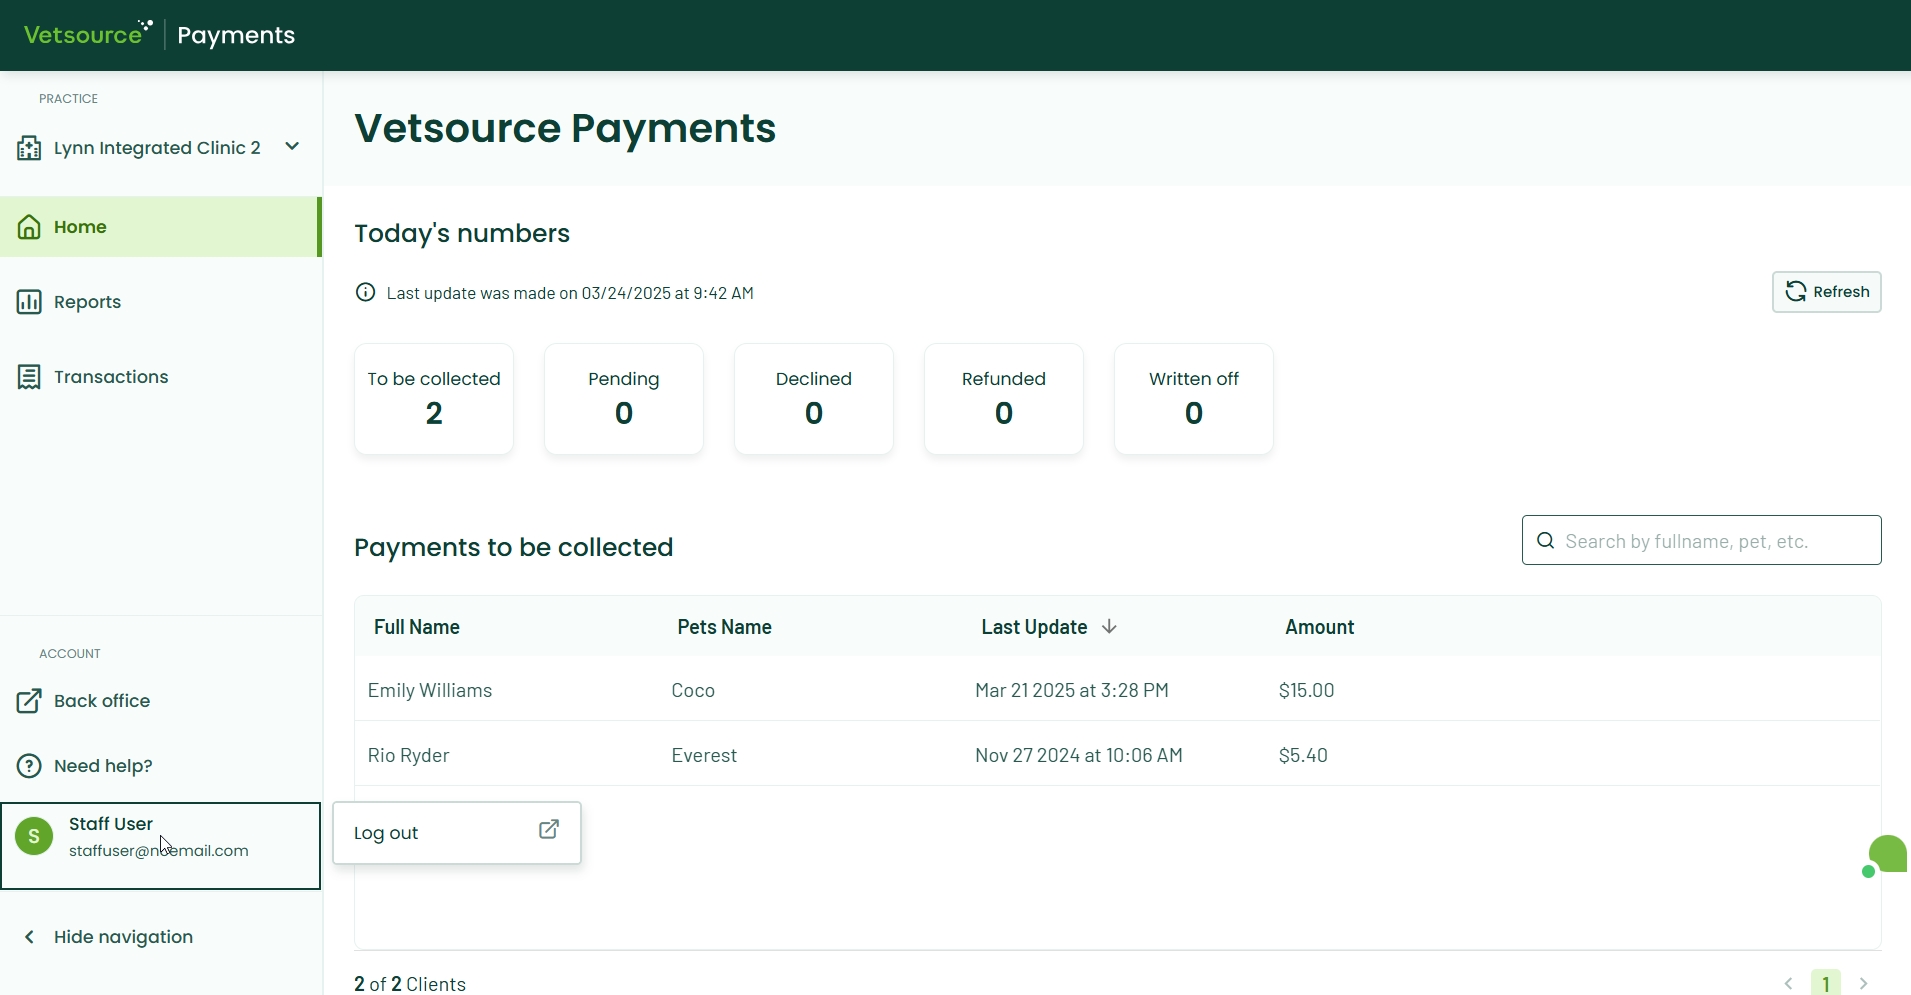Click the Staff User avatar circle
This screenshot has height=995, width=1911.
click(x=34, y=836)
